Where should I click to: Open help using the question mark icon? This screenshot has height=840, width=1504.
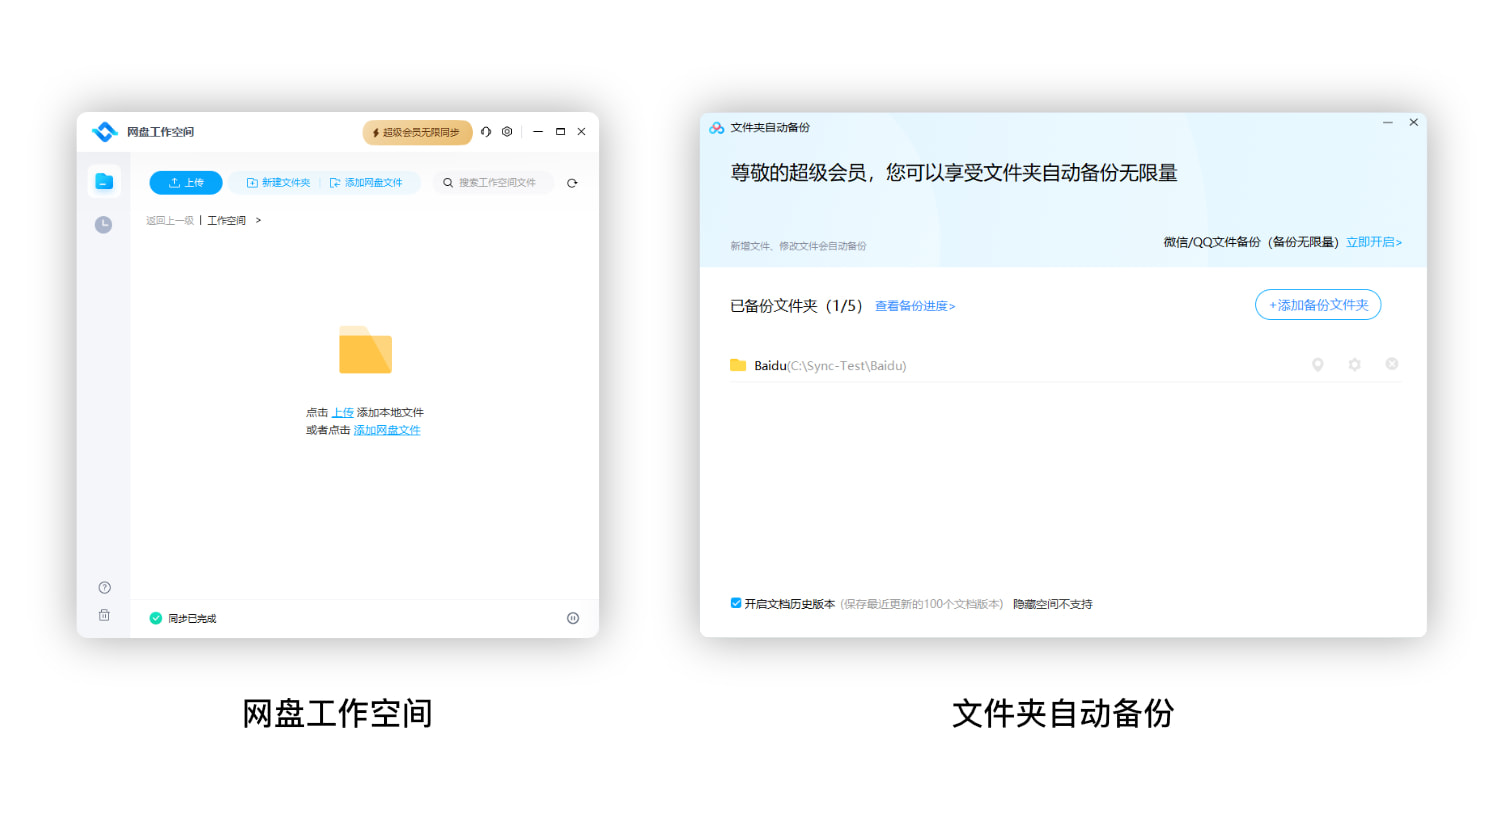pos(103,587)
